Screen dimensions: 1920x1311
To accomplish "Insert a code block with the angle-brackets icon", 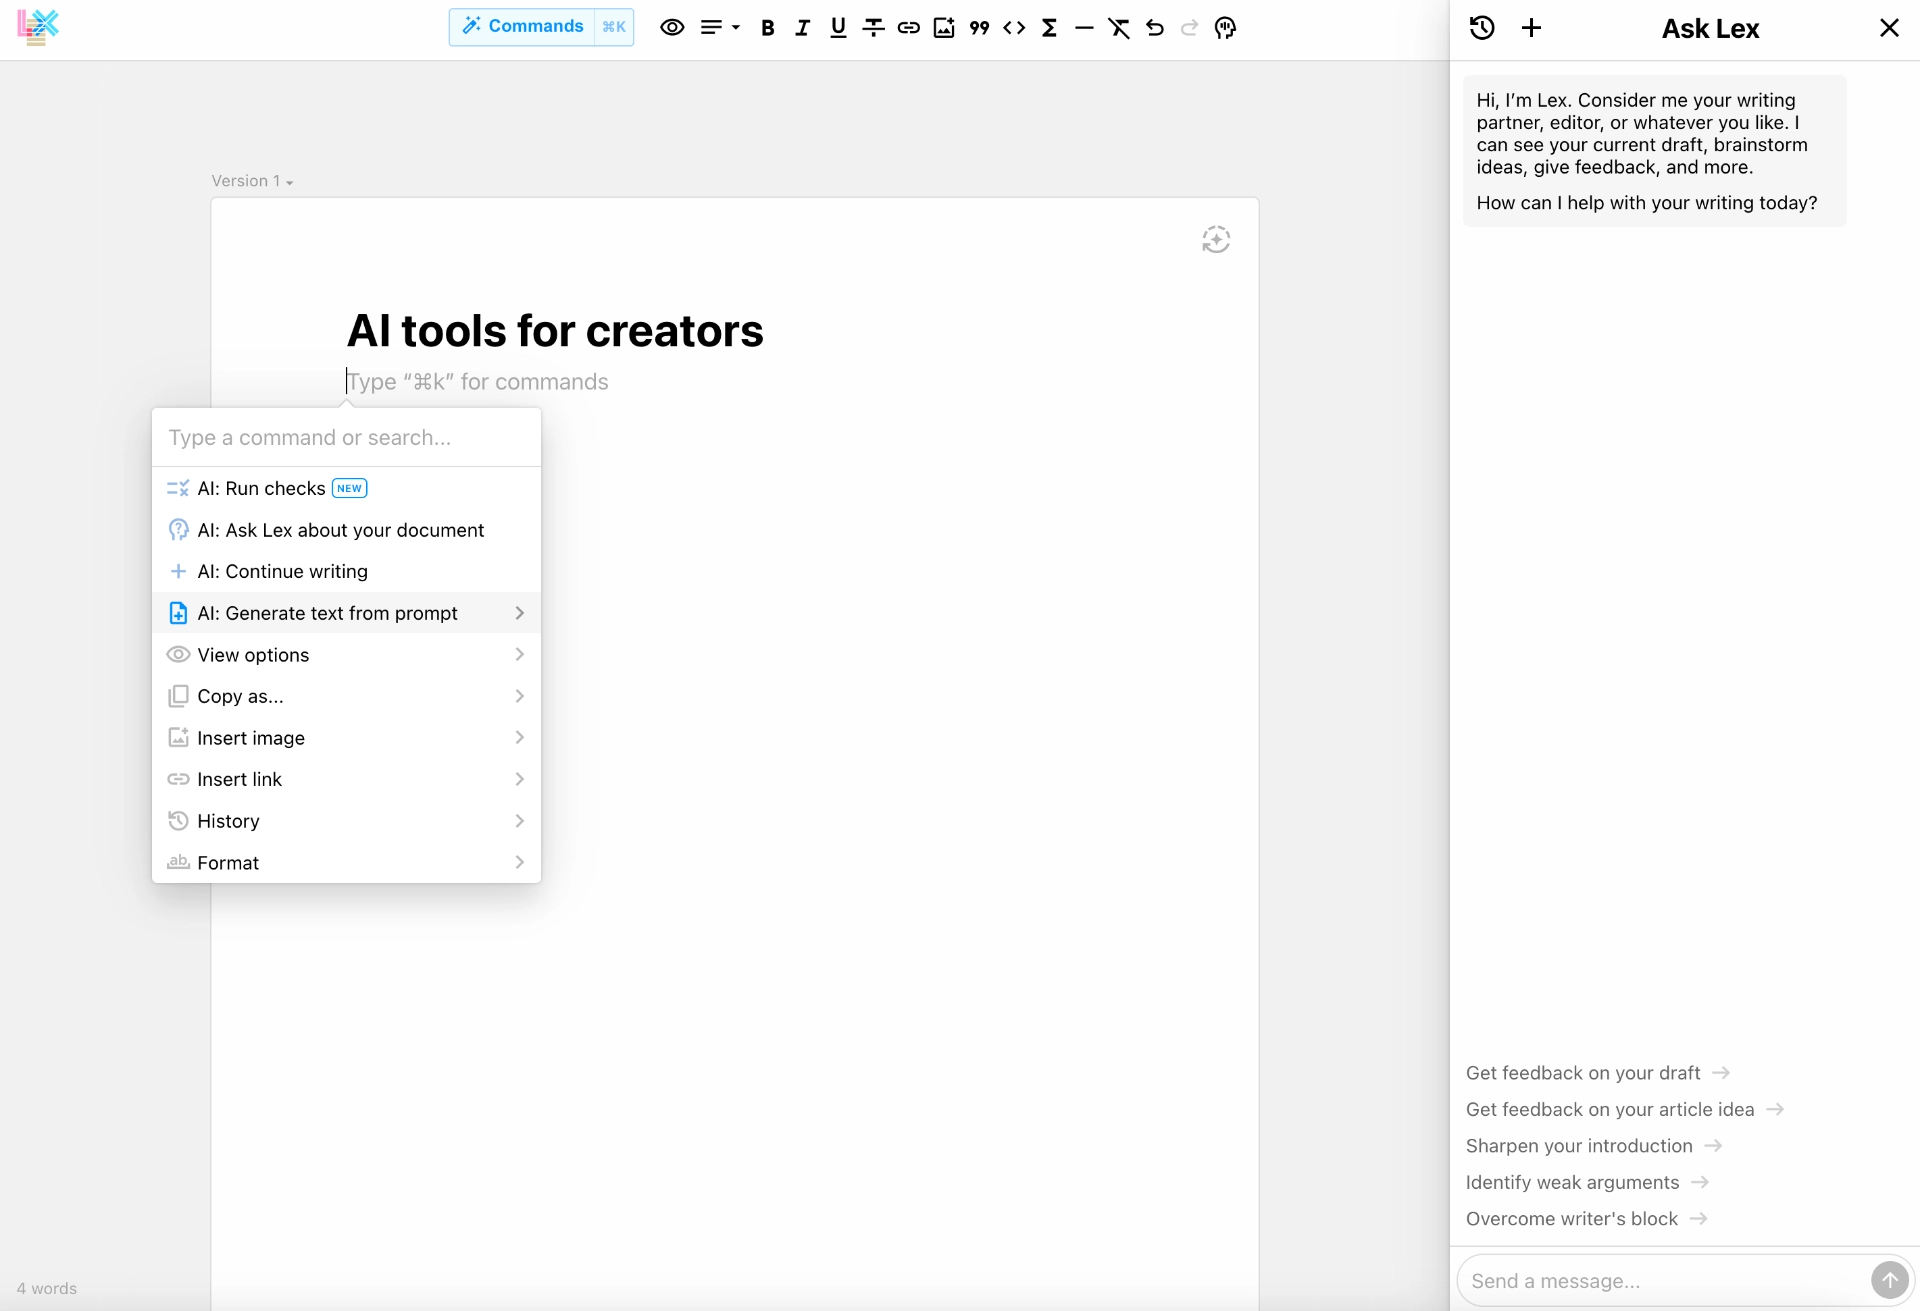I will coord(1014,27).
